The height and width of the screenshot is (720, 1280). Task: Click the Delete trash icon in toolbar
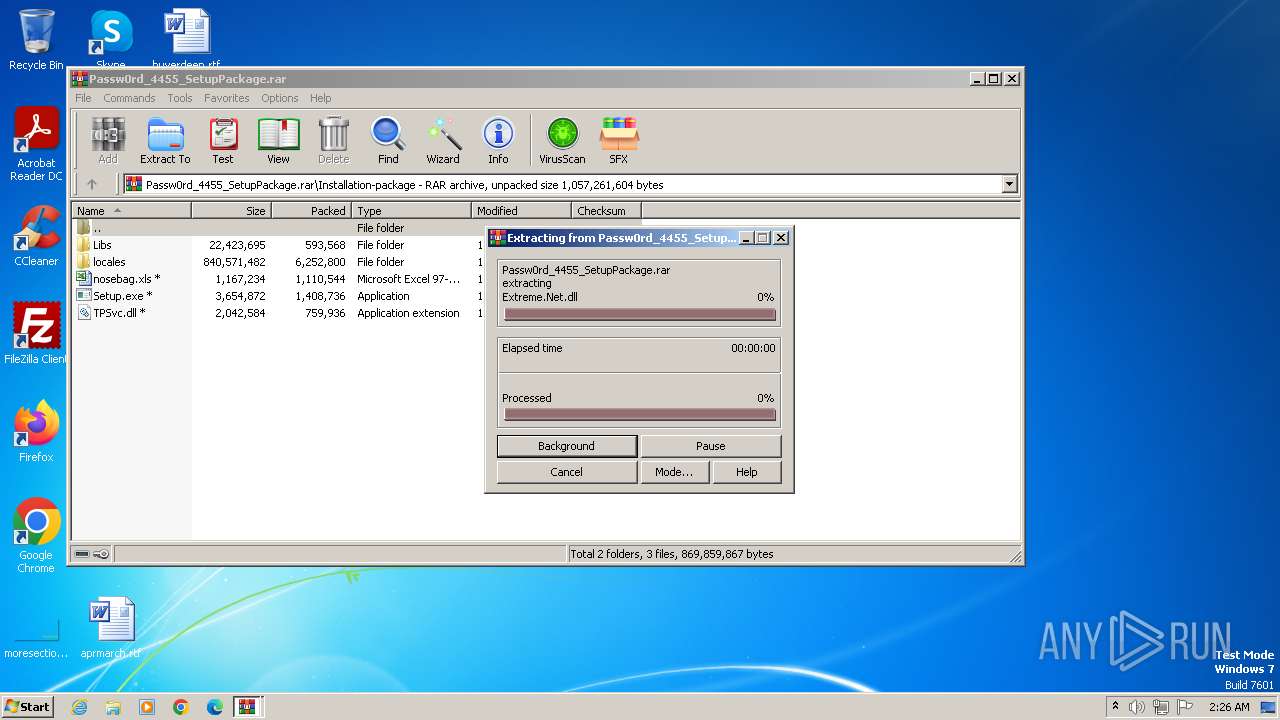[333, 140]
